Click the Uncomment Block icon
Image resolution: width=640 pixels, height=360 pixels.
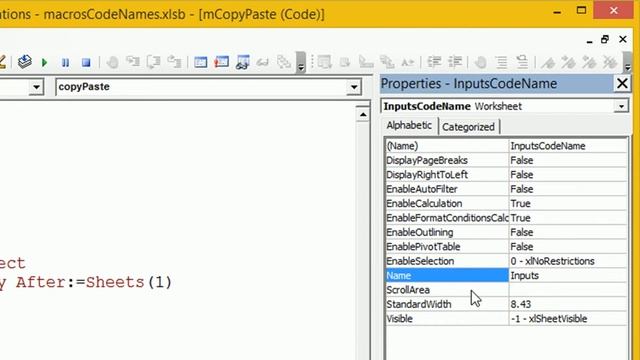pos(522,62)
